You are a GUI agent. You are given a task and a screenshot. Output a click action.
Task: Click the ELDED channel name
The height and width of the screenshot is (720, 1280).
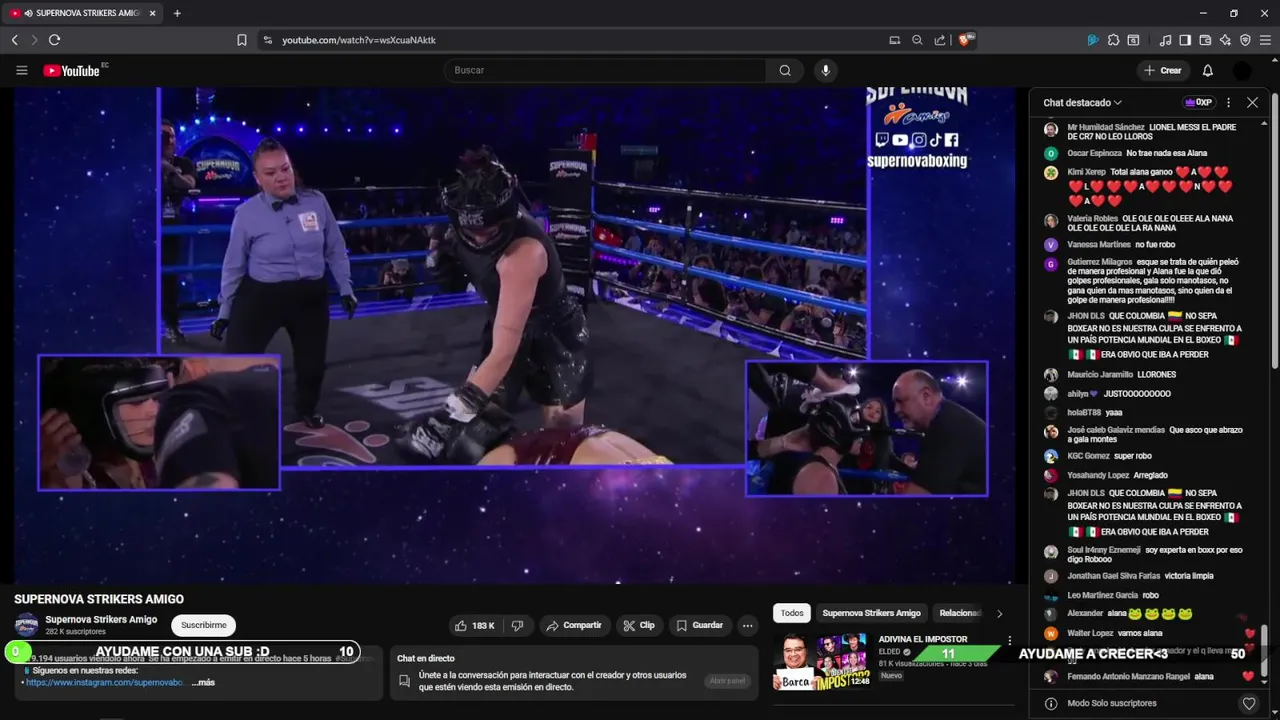[x=888, y=652]
